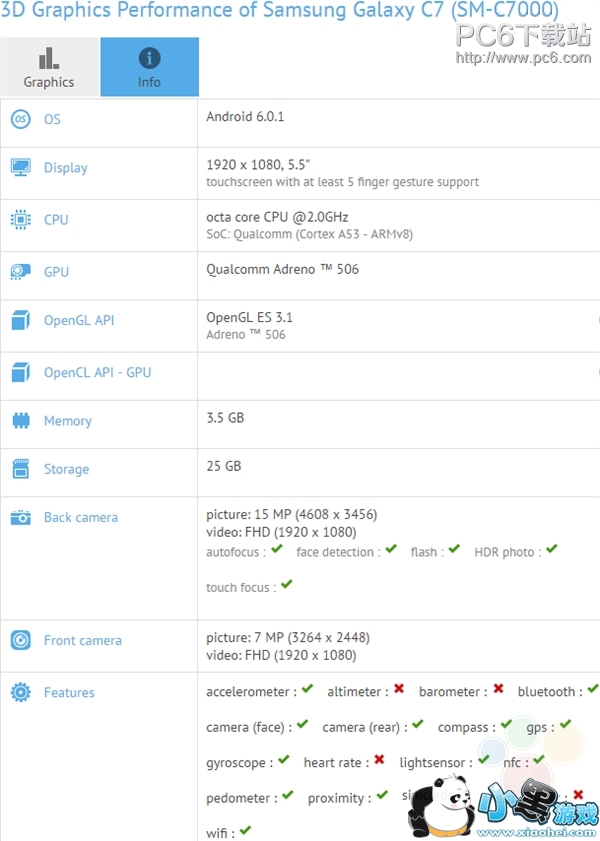Viewport: 600px width, 841px height.
Task: Click the touch focus green checkmark
Action: 287,584
